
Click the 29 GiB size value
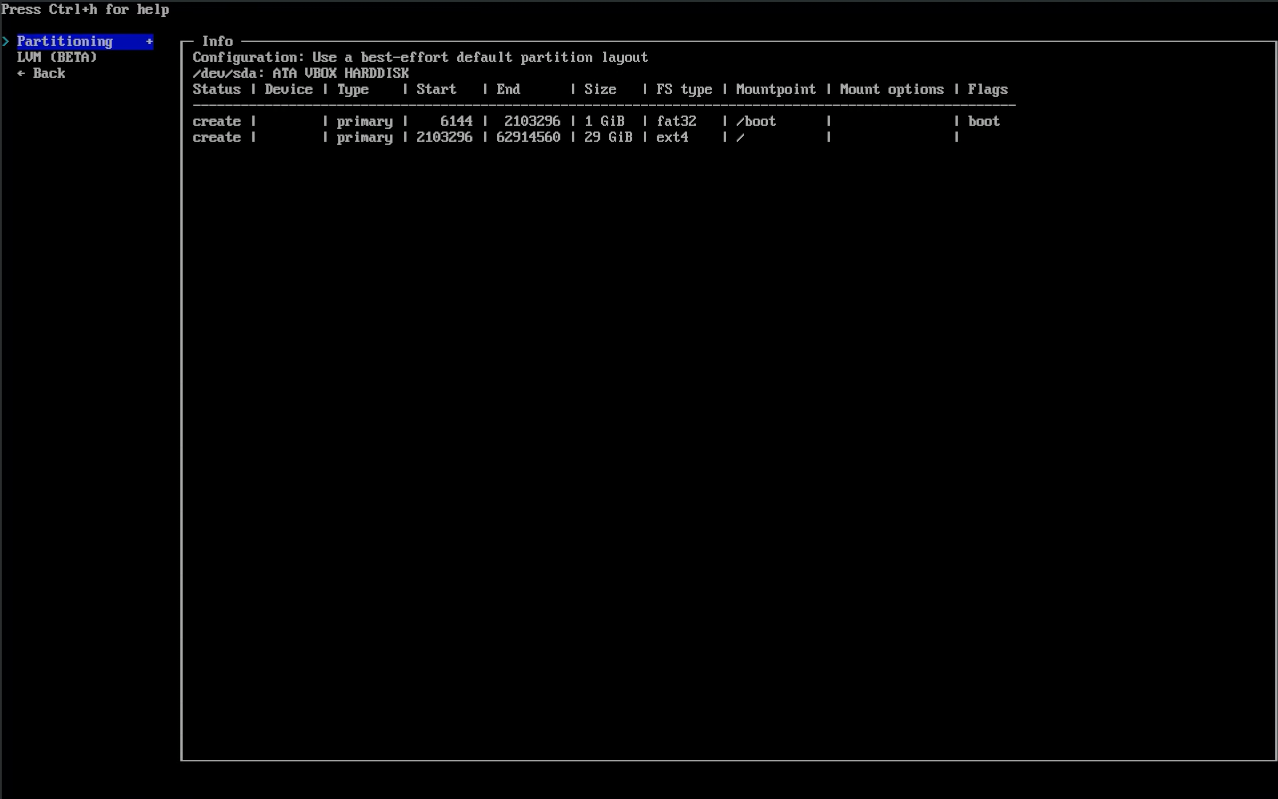coord(608,137)
